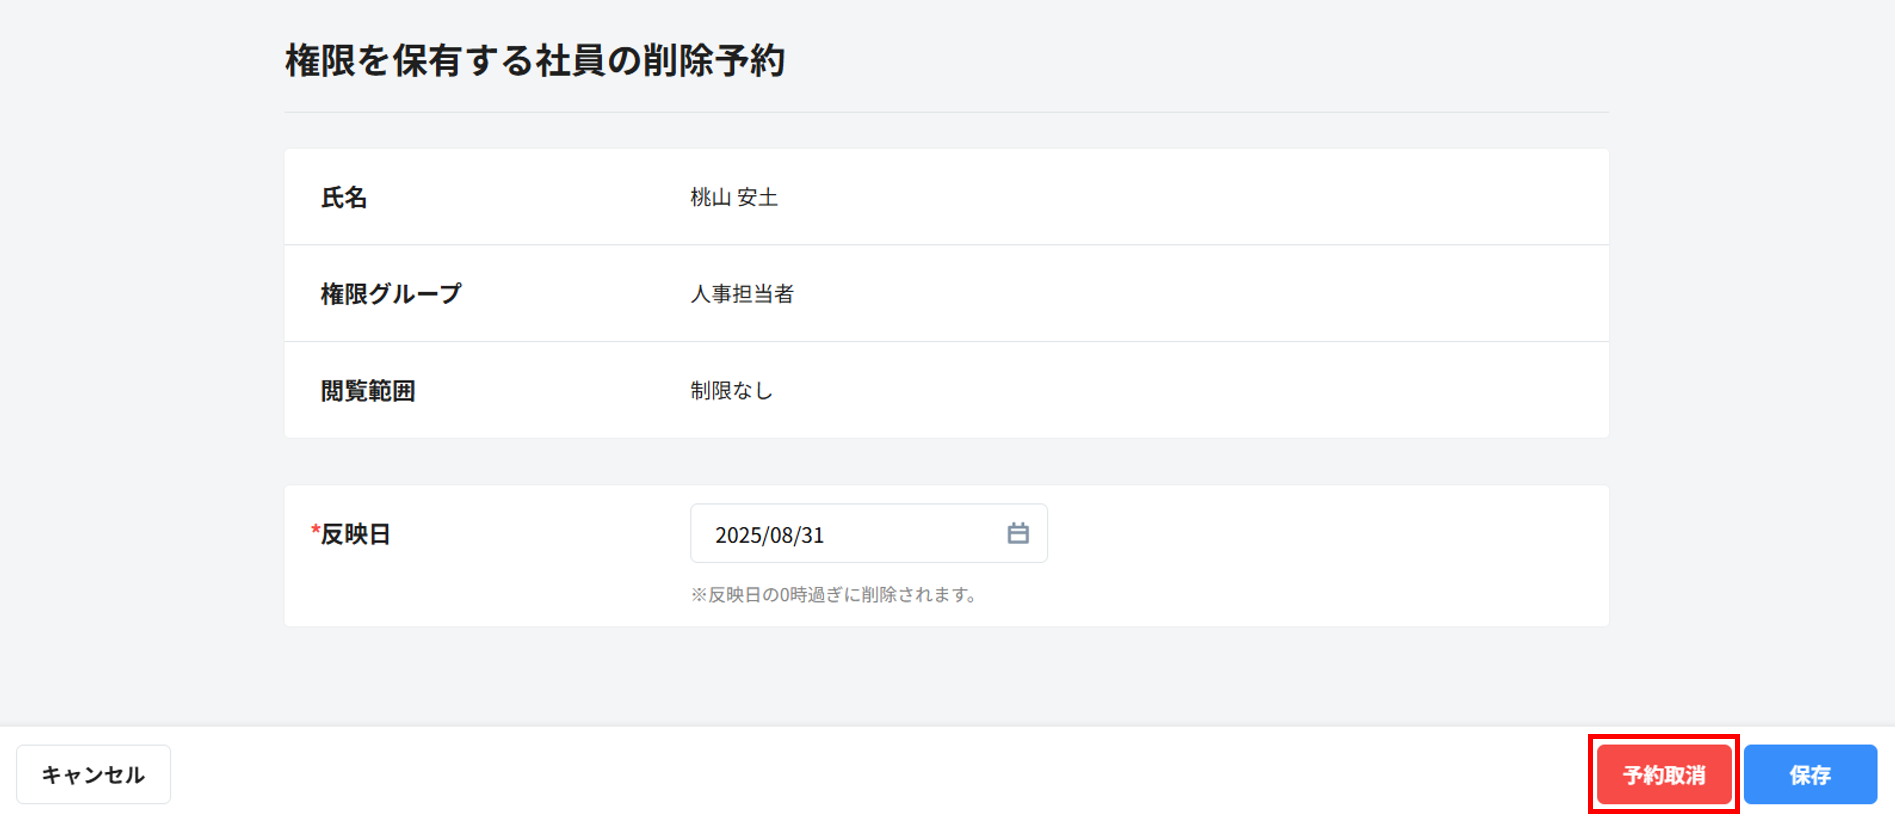Click the note about 0時過ぎ deletion
Image resolution: width=1895 pixels, height=821 pixels.
(x=834, y=595)
